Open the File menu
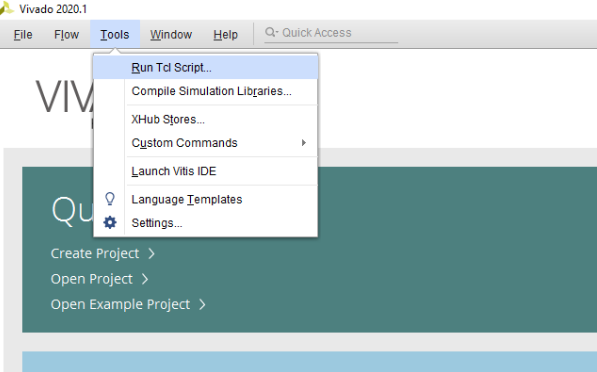 (x=23, y=35)
